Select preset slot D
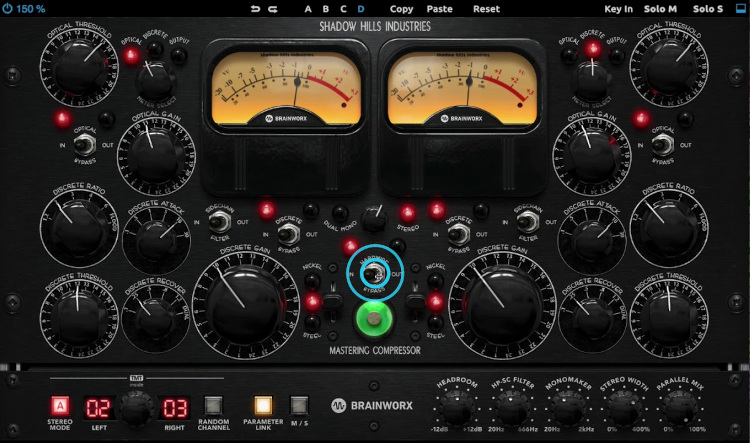750x443 pixels. pos(361,9)
